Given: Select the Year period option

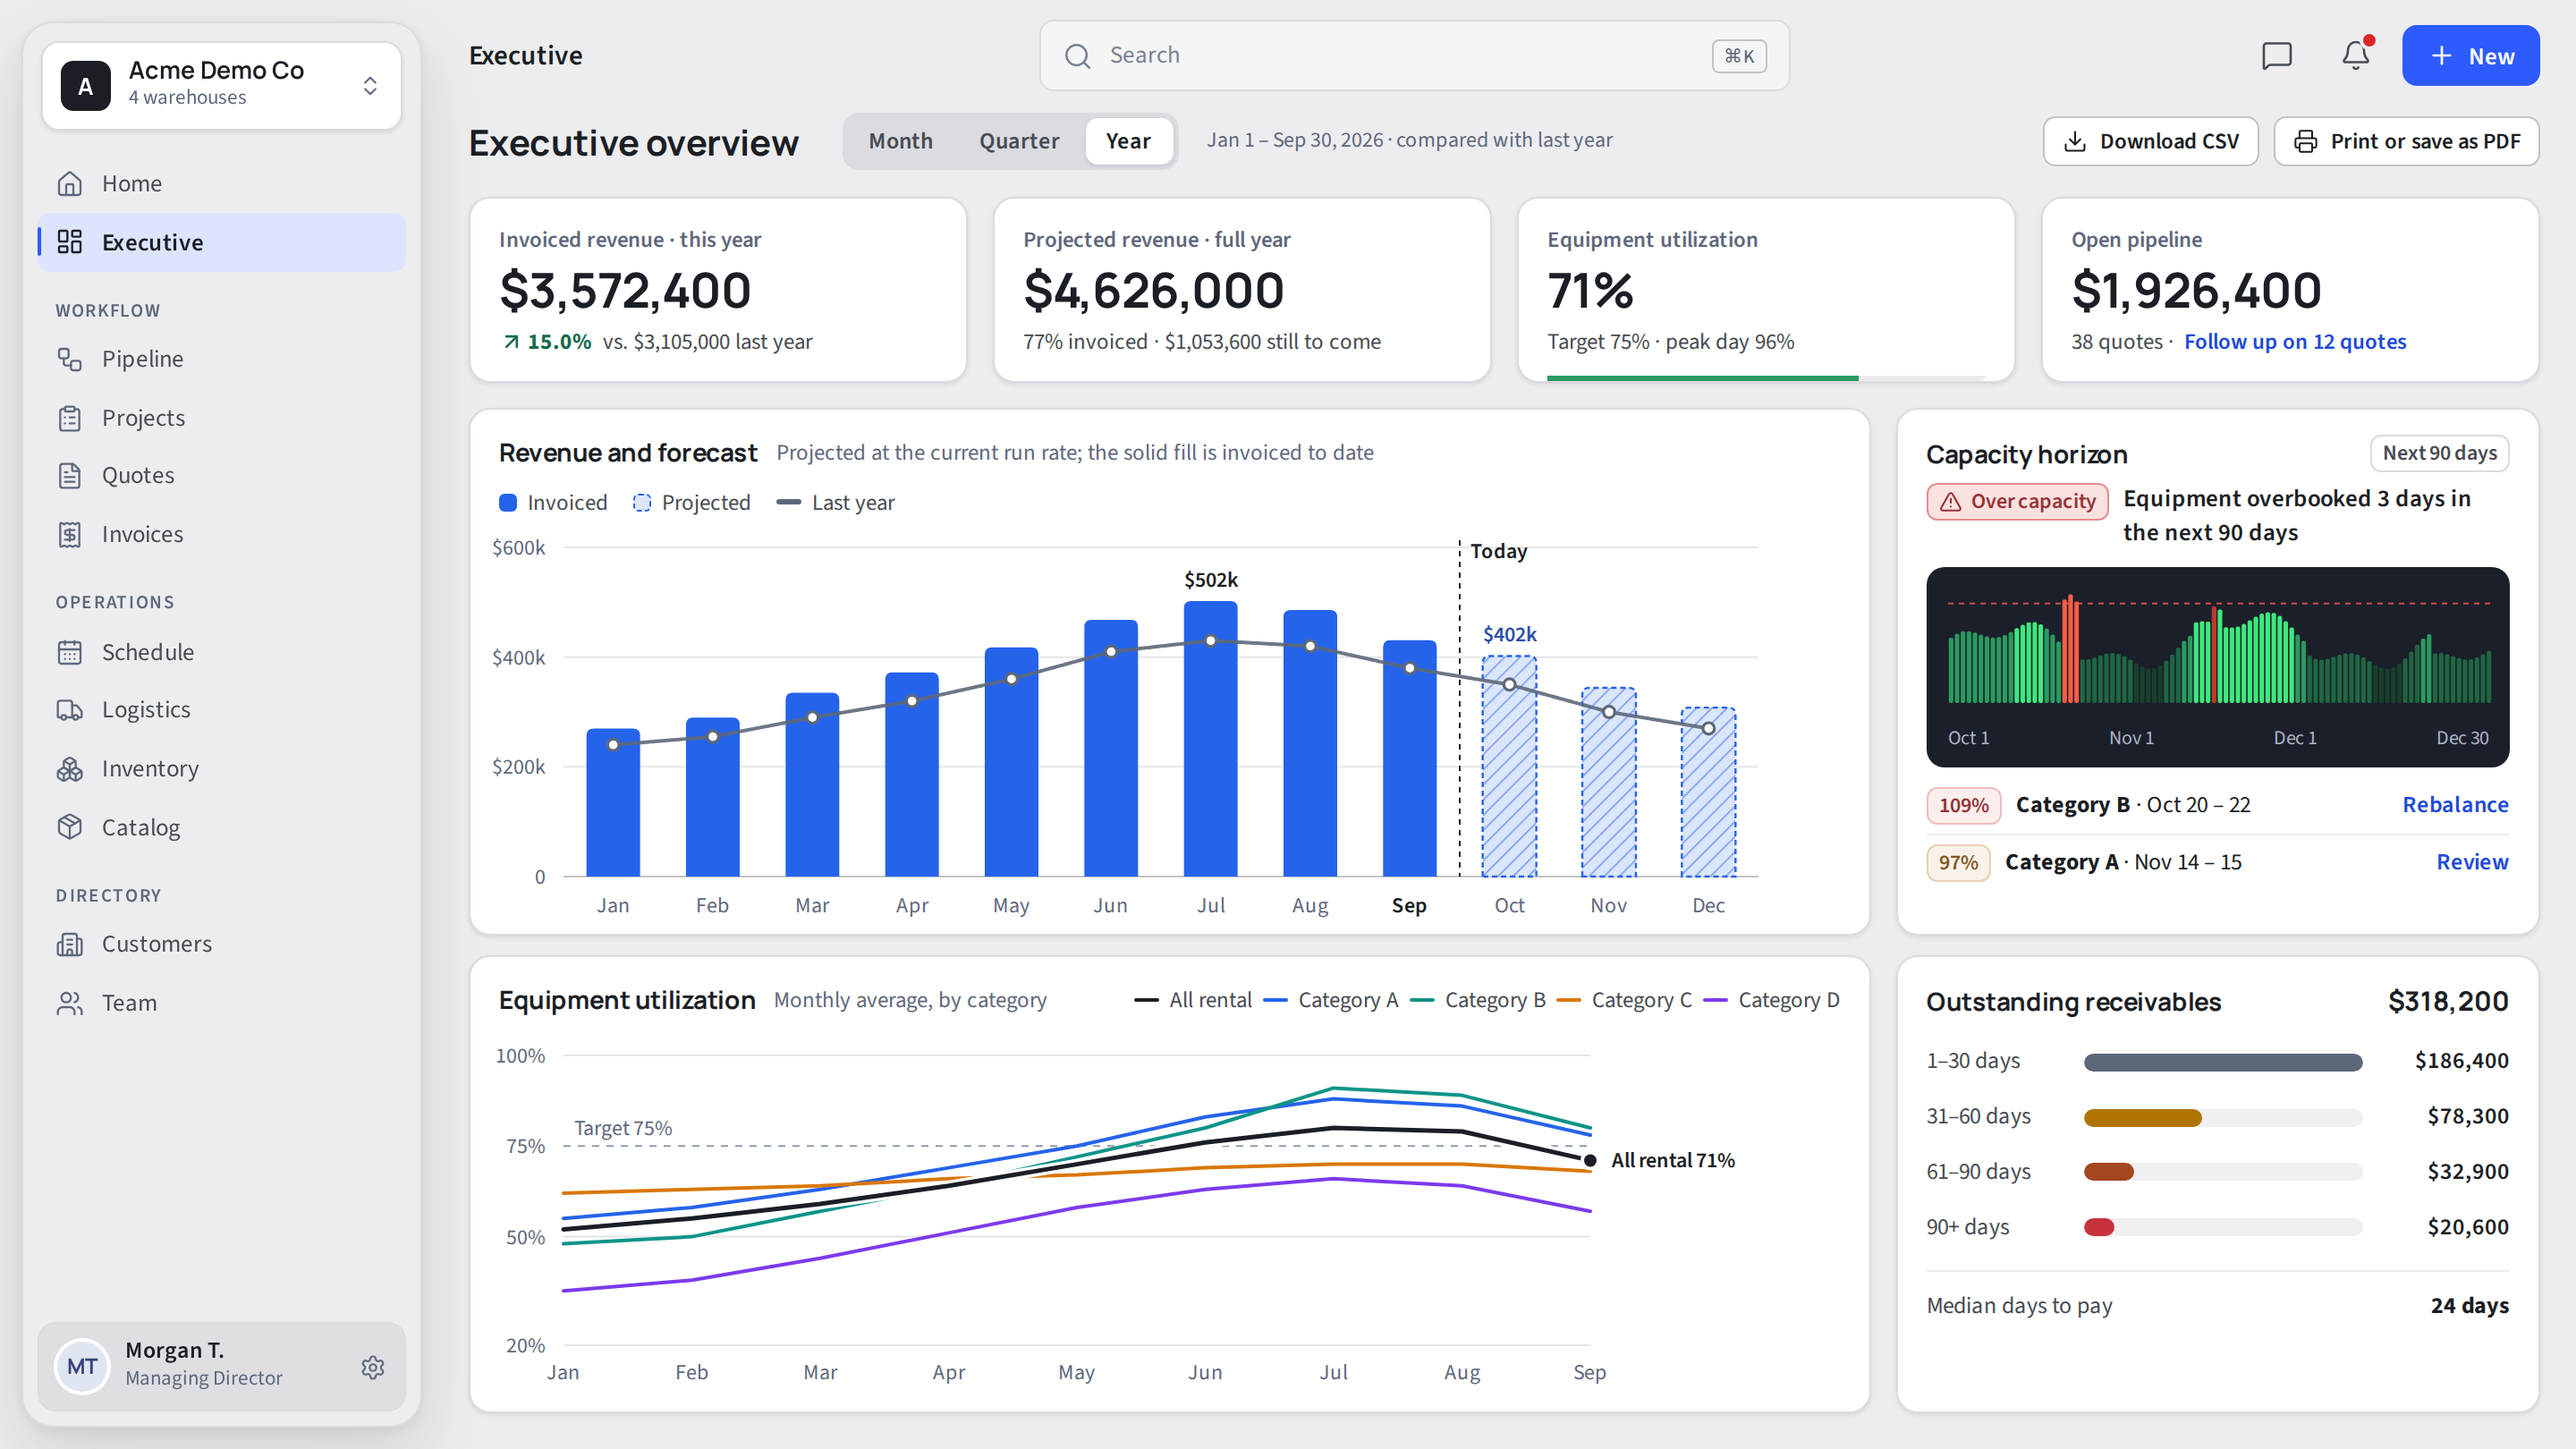Looking at the screenshot, I should [1128, 141].
